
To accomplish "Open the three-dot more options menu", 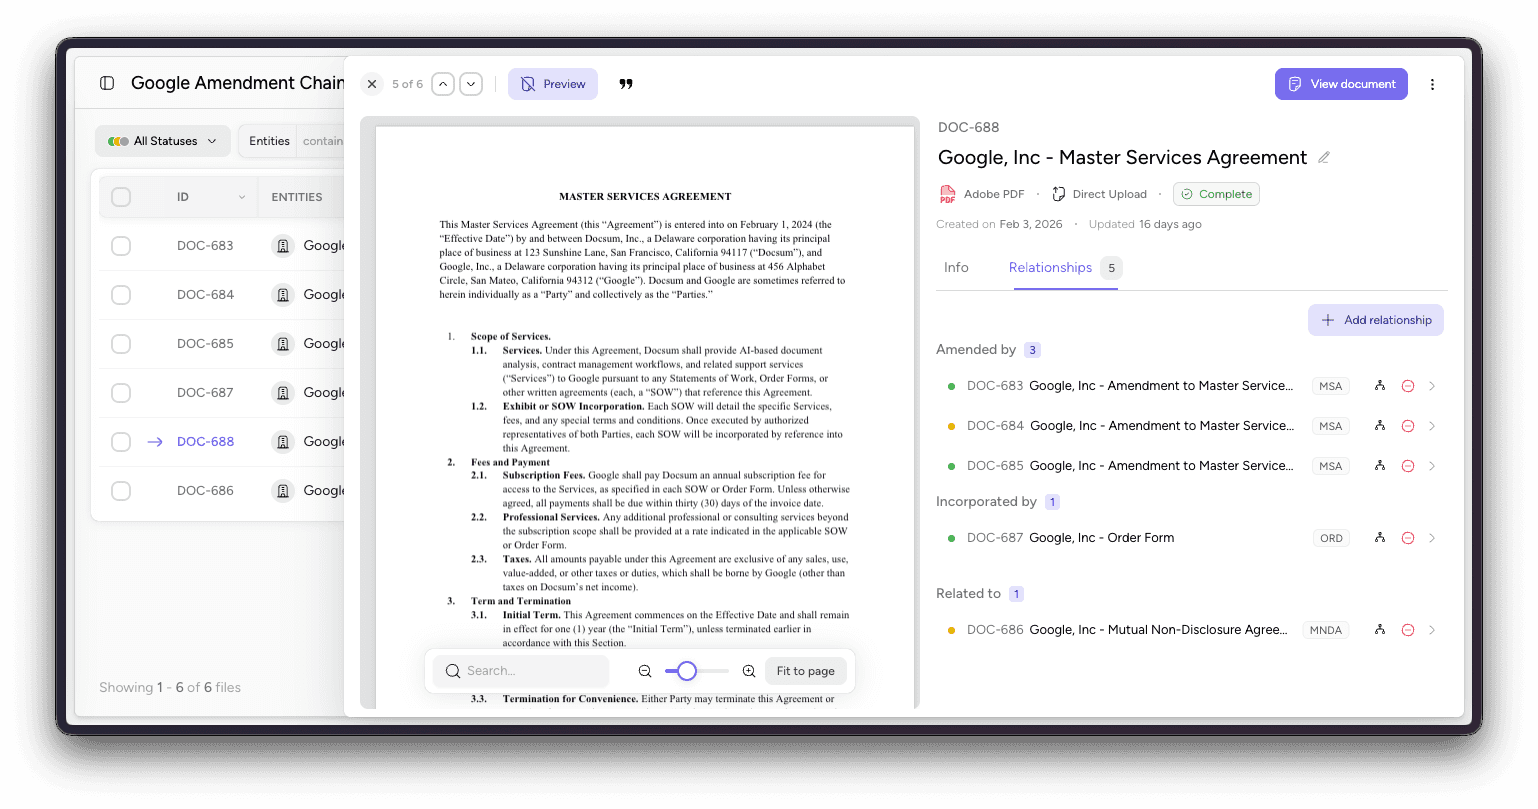I will (x=1432, y=84).
